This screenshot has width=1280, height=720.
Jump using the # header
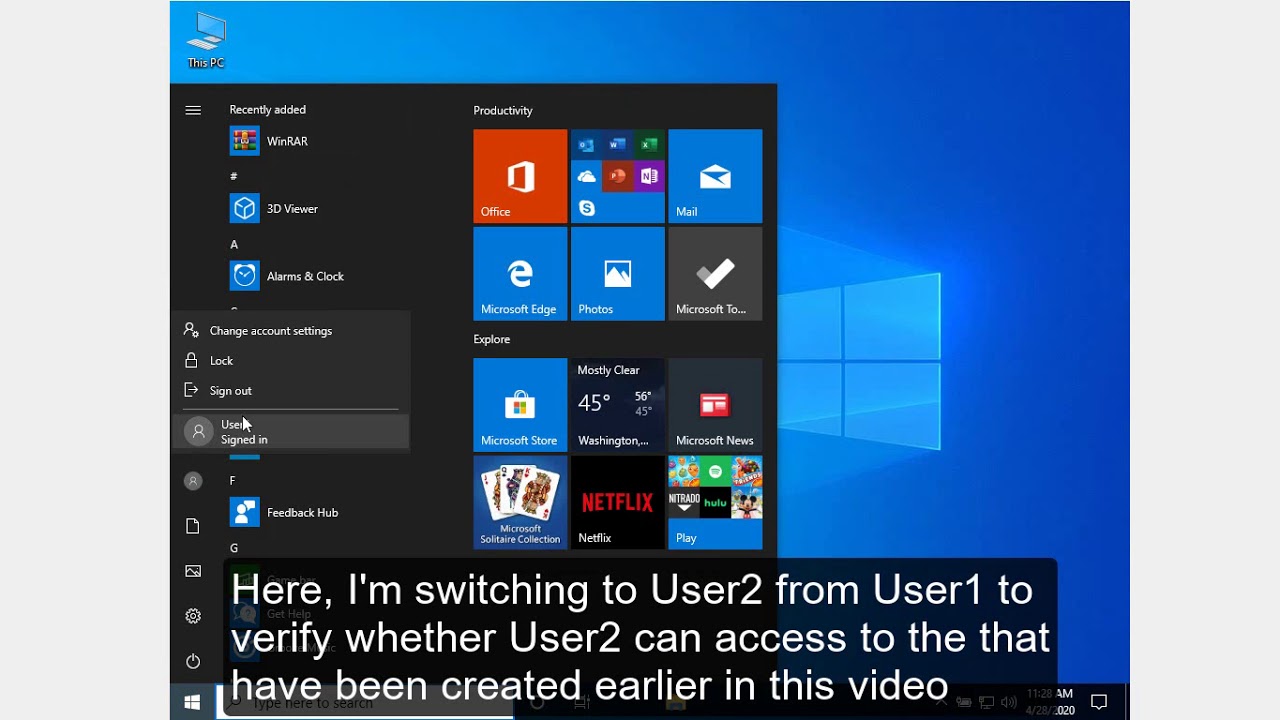(234, 177)
